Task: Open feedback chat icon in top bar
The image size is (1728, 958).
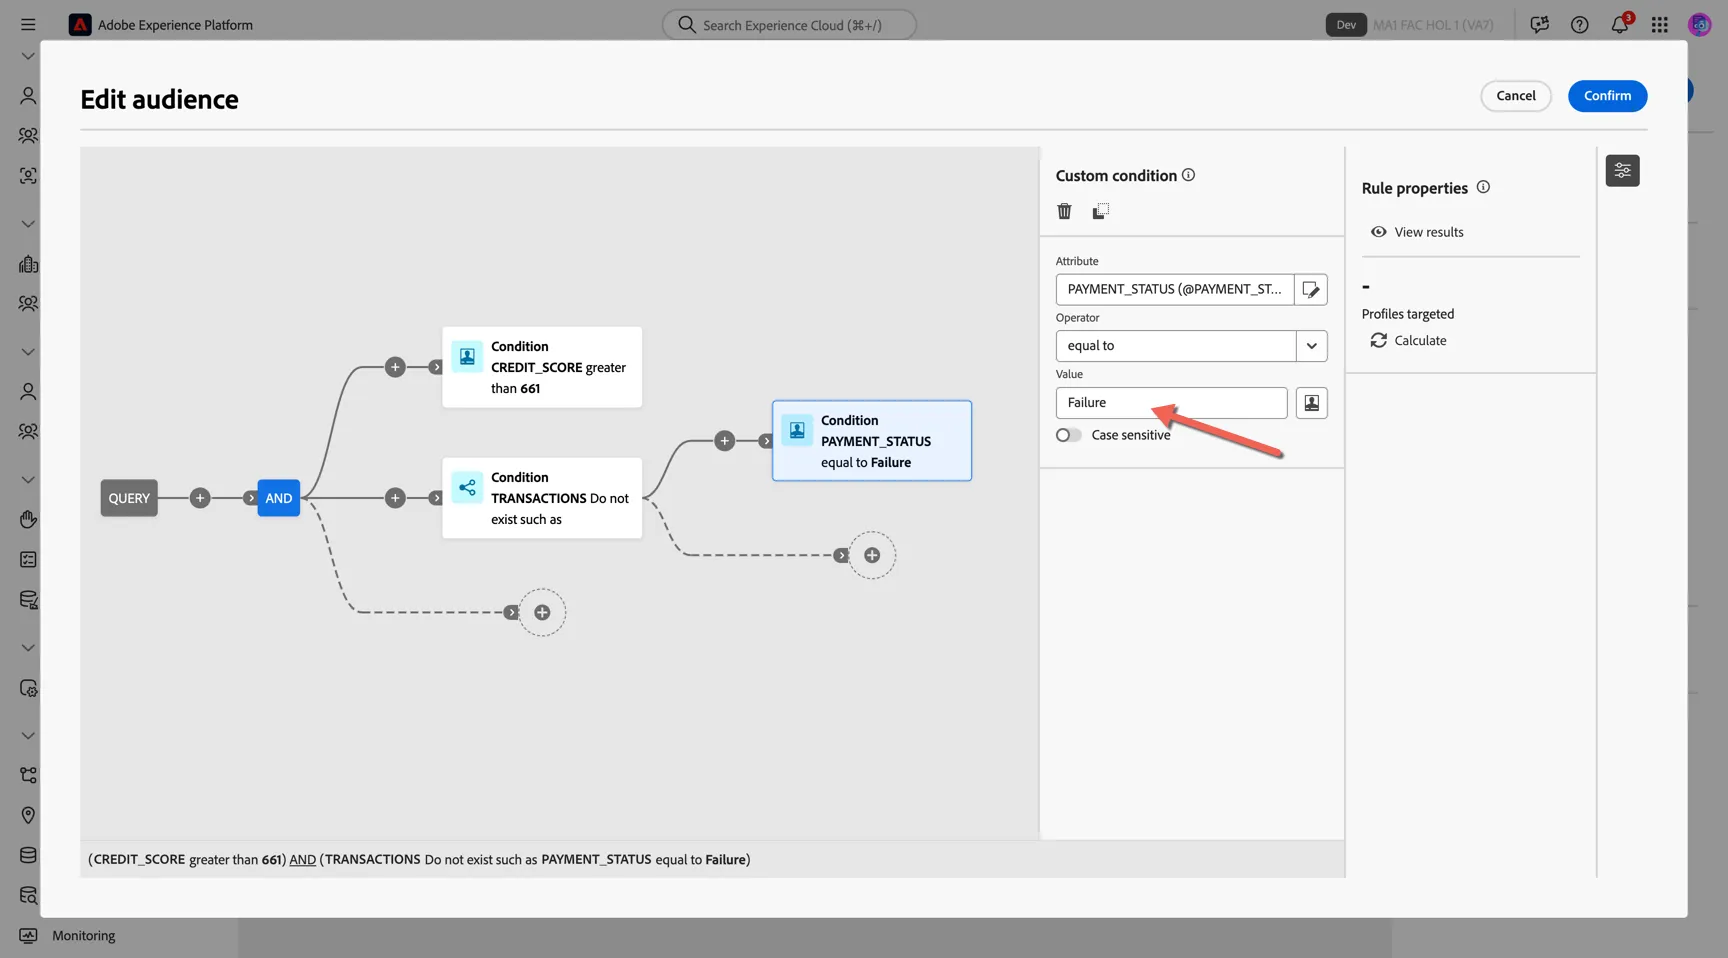Action: coord(1539,25)
